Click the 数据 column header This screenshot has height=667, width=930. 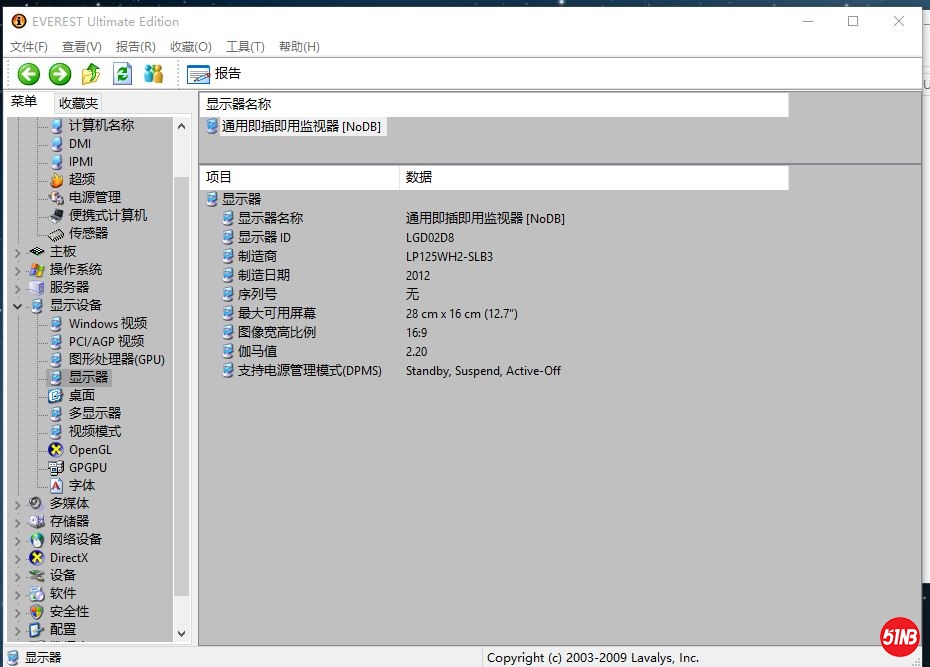click(420, 177)
